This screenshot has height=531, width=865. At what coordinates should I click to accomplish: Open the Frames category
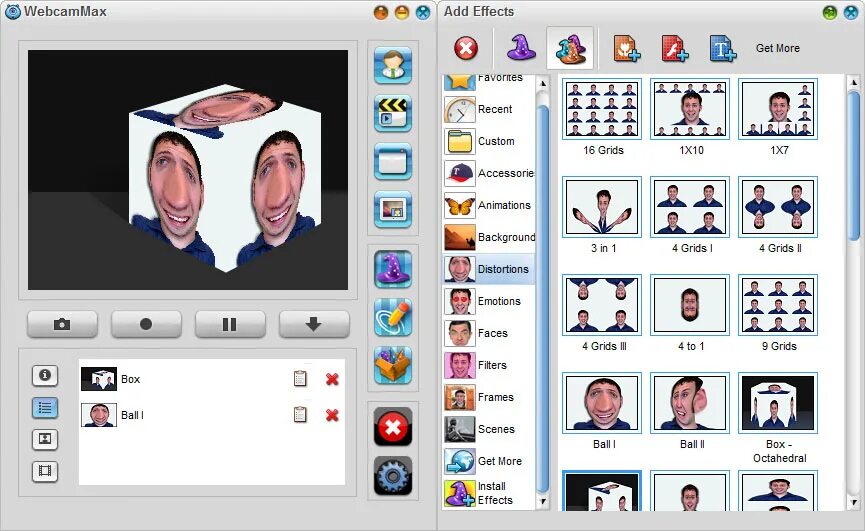point(488,397)
